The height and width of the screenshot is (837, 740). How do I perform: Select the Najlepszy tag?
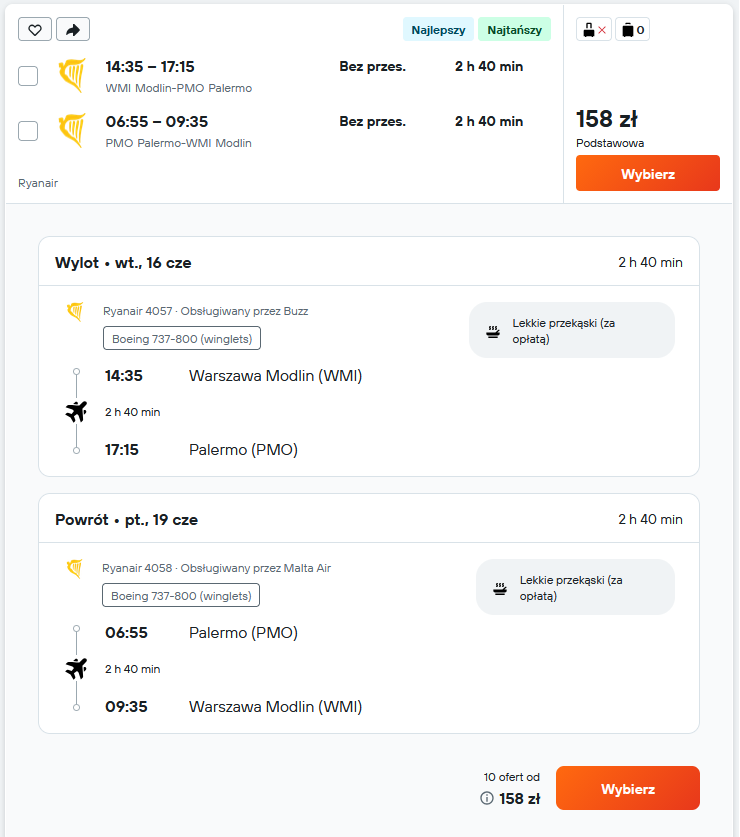[x=438, y=30]
